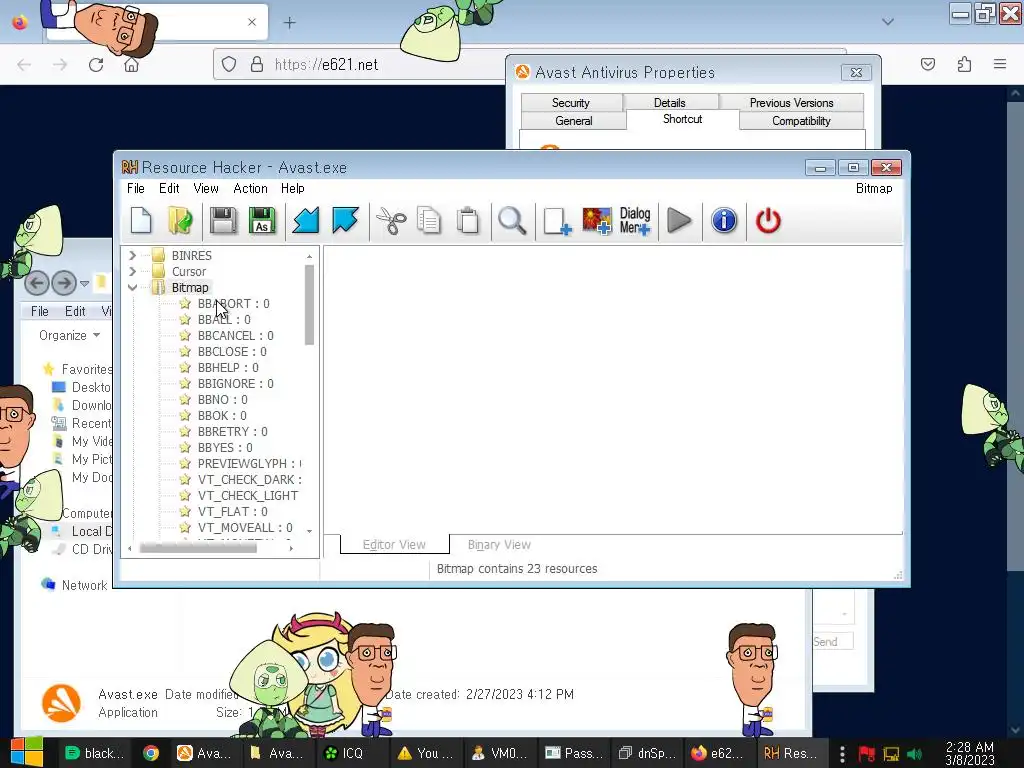Click the shield tracking protection icon
1024x768 pixels.
point(229,65)
